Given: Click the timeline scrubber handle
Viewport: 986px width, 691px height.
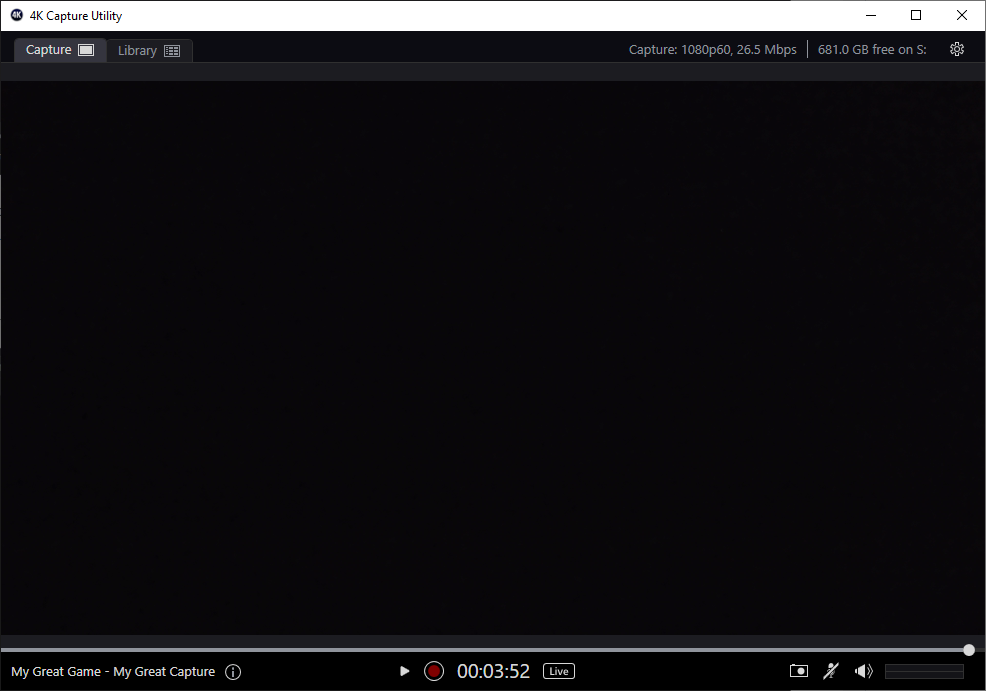Looking at the screenshot, I should click(x=968, y=649).
